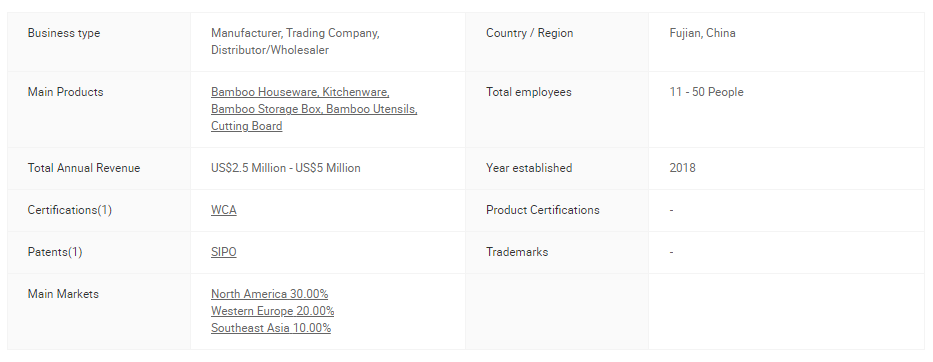This screenshot has width=933, height=362.
Task: Click the 11 - 50 People value
Action: (706, 92)
